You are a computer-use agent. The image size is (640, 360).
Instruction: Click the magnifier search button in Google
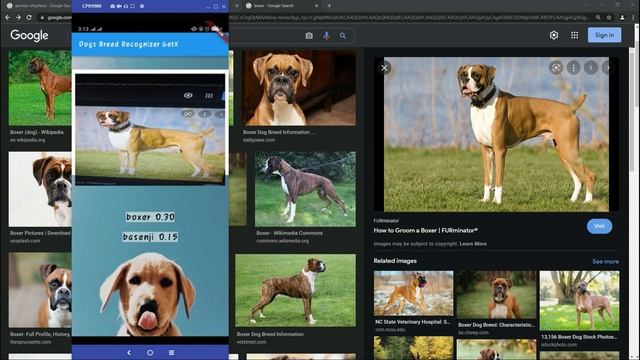[x=343, y=36]
